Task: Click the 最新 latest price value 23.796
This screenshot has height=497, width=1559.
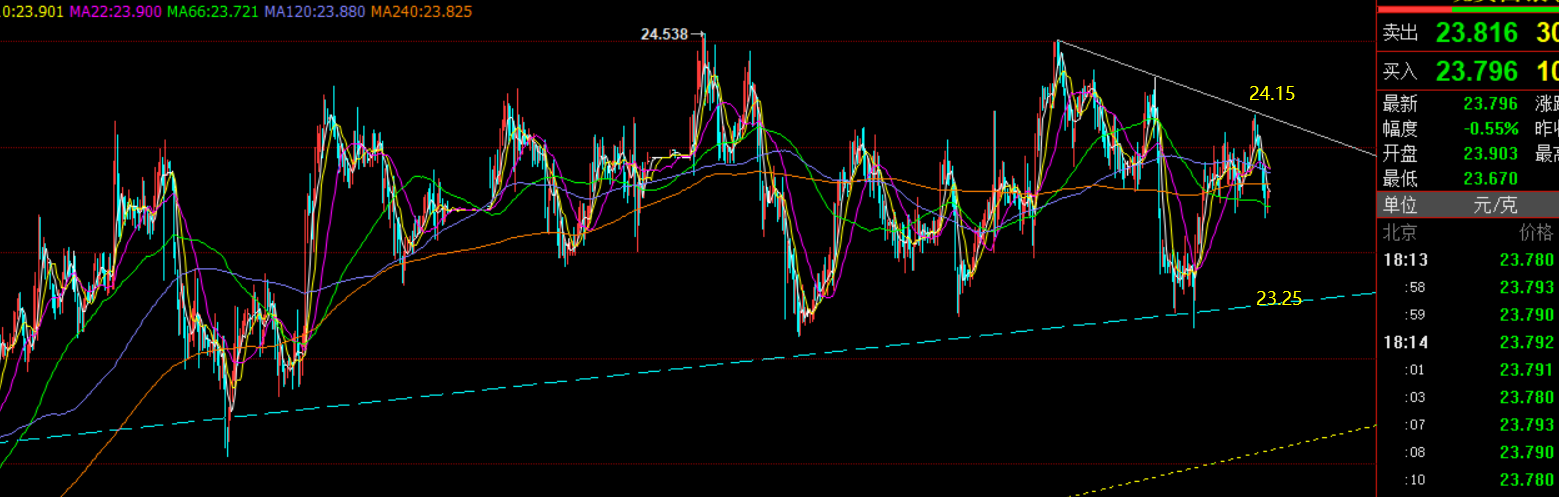Action: (x=1490, y=104)
